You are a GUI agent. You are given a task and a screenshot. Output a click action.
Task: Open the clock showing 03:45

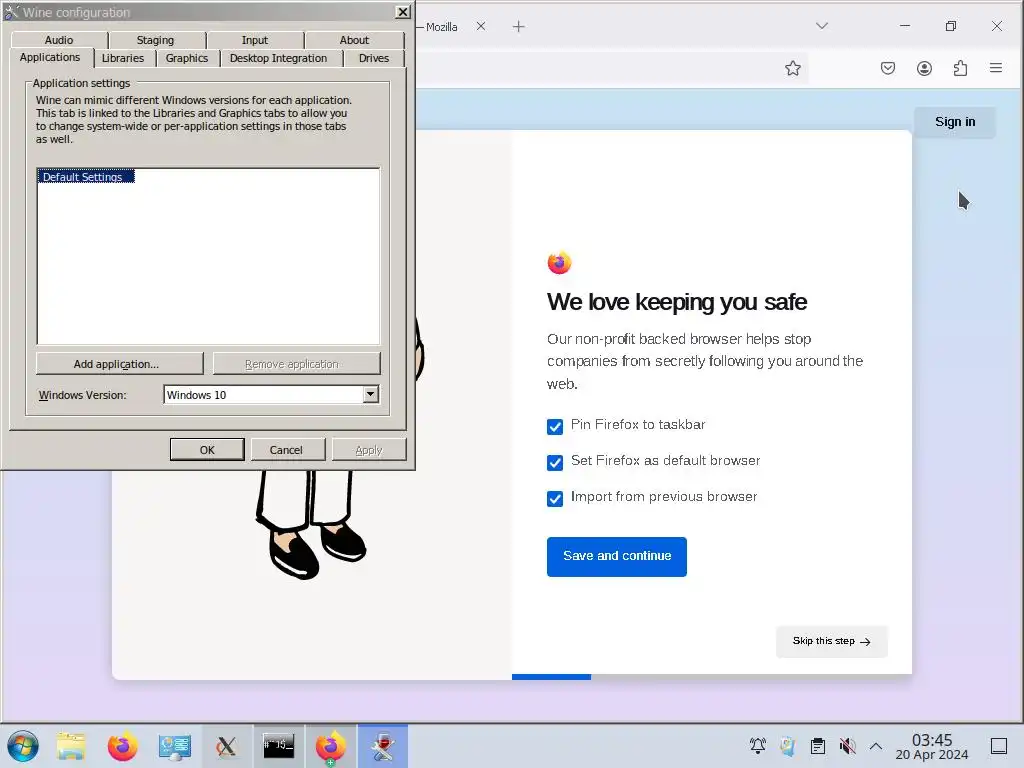pos(932,746)
